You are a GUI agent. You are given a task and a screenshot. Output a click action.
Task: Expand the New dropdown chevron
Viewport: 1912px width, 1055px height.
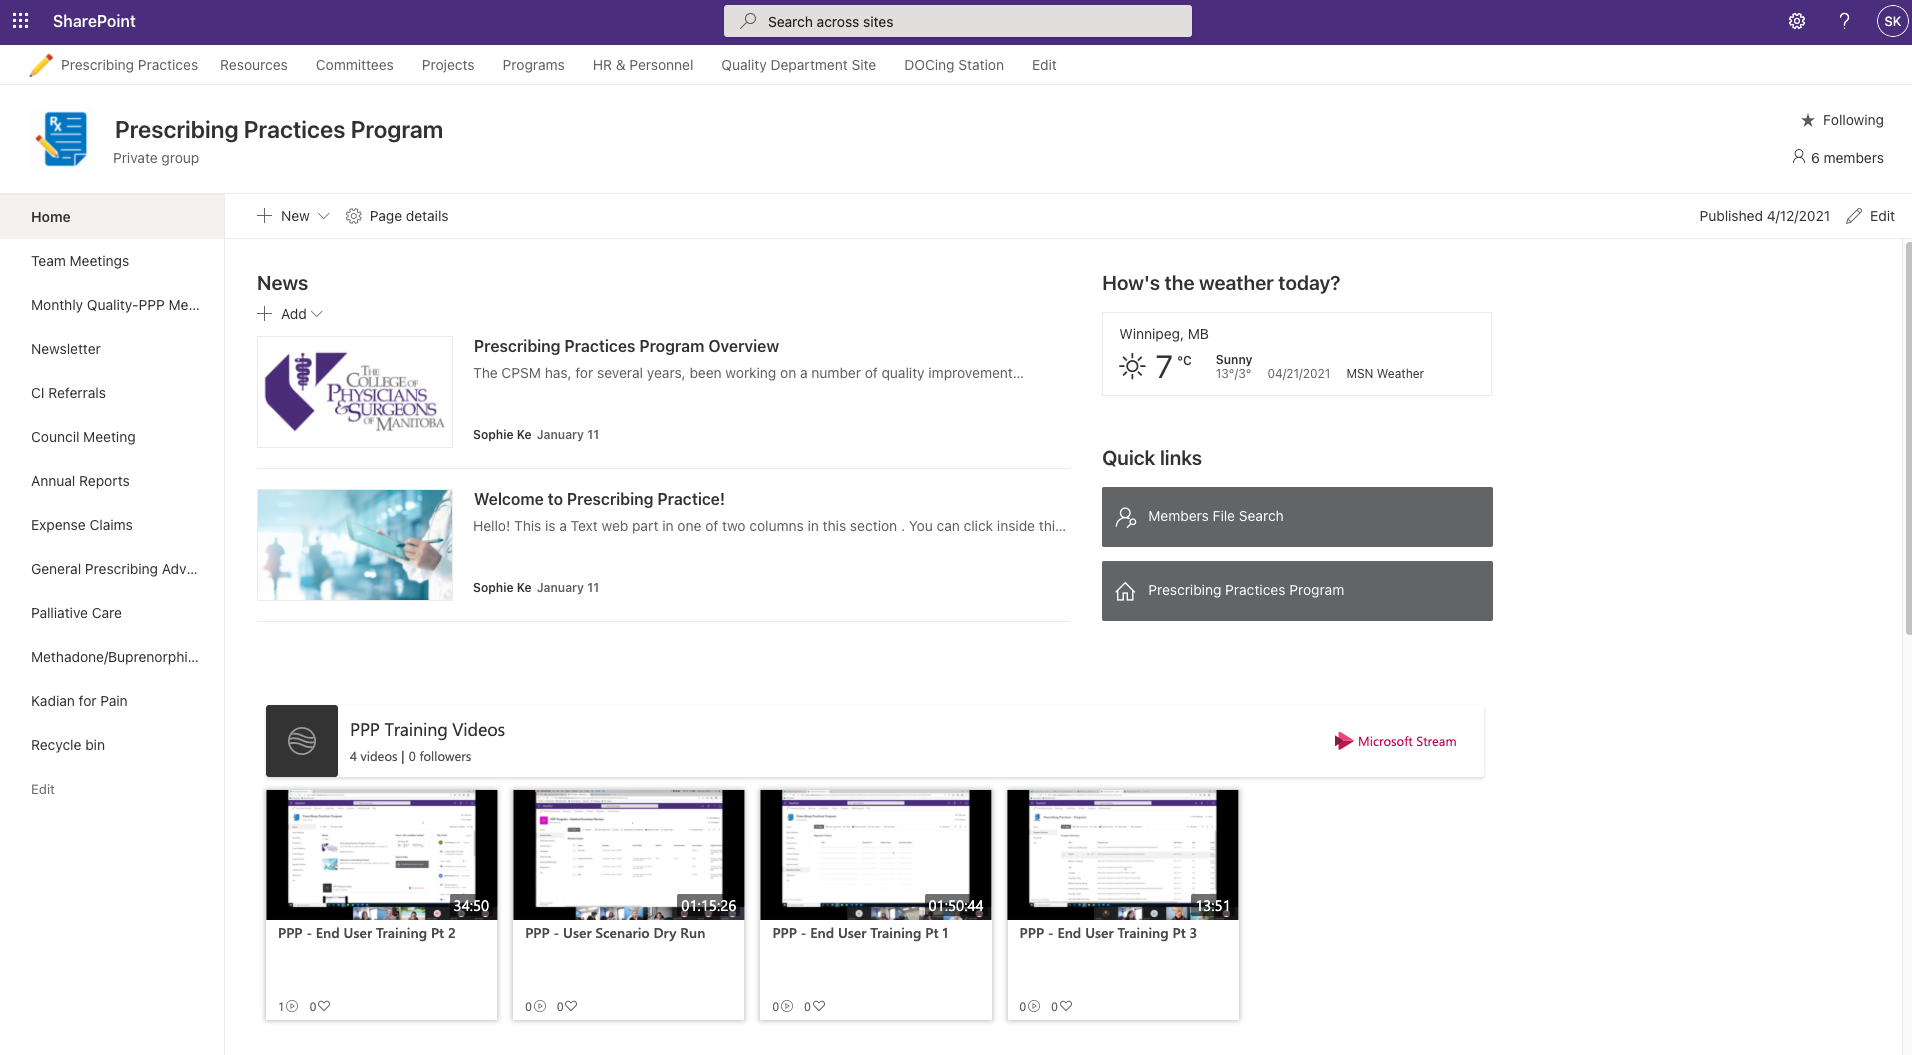(x=323, y=216)
